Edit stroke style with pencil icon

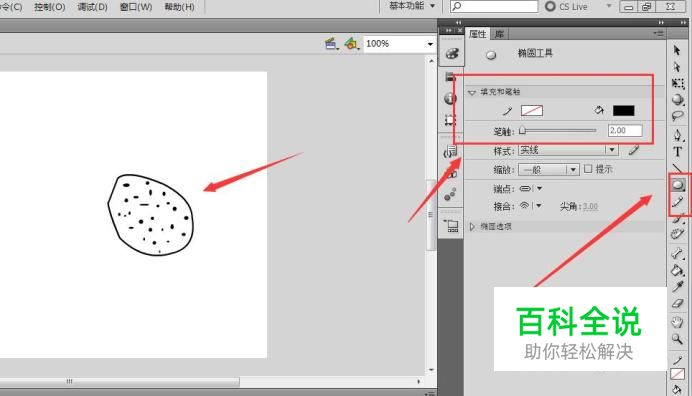coord(634,151)
